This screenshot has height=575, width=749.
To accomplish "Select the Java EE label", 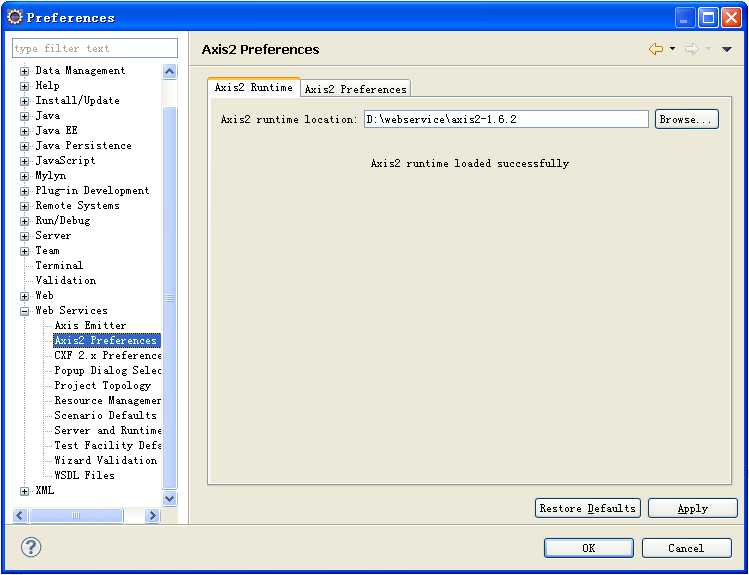I will [x=56, y=130].
